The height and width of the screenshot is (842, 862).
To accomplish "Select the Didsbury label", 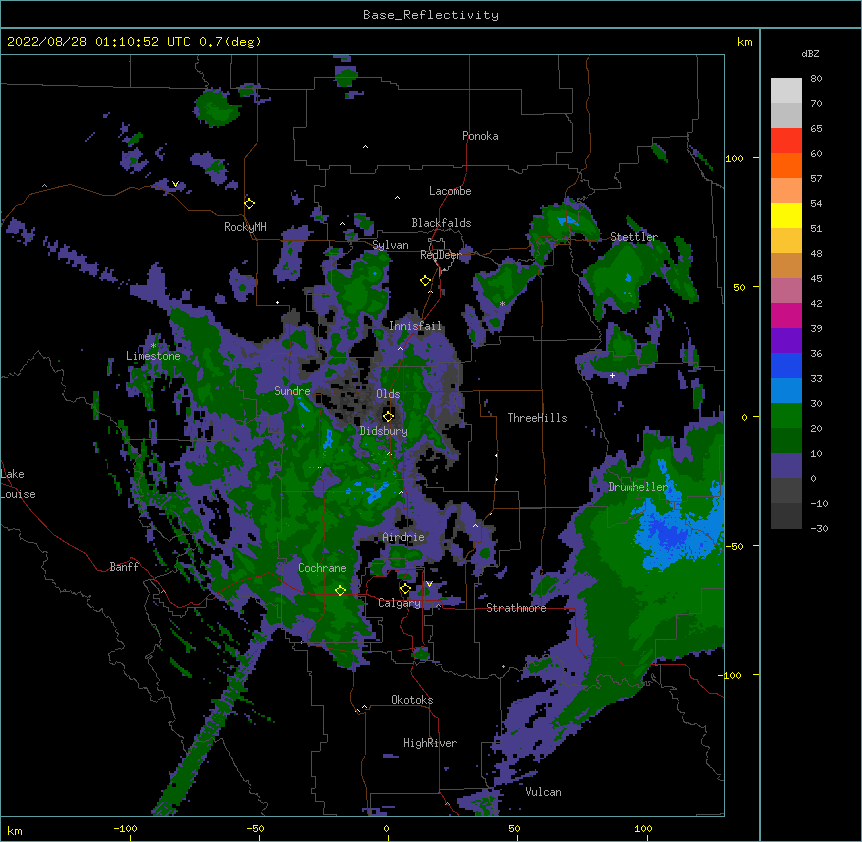I will point(383,431).
